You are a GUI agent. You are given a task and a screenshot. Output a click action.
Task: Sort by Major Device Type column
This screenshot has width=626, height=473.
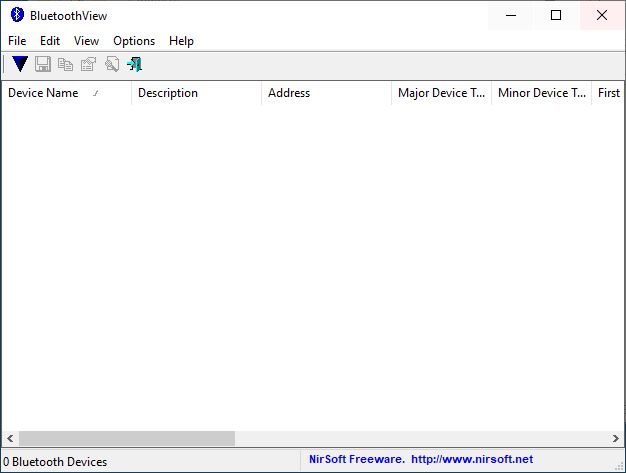pyautogui.click(x=442, y=93)
